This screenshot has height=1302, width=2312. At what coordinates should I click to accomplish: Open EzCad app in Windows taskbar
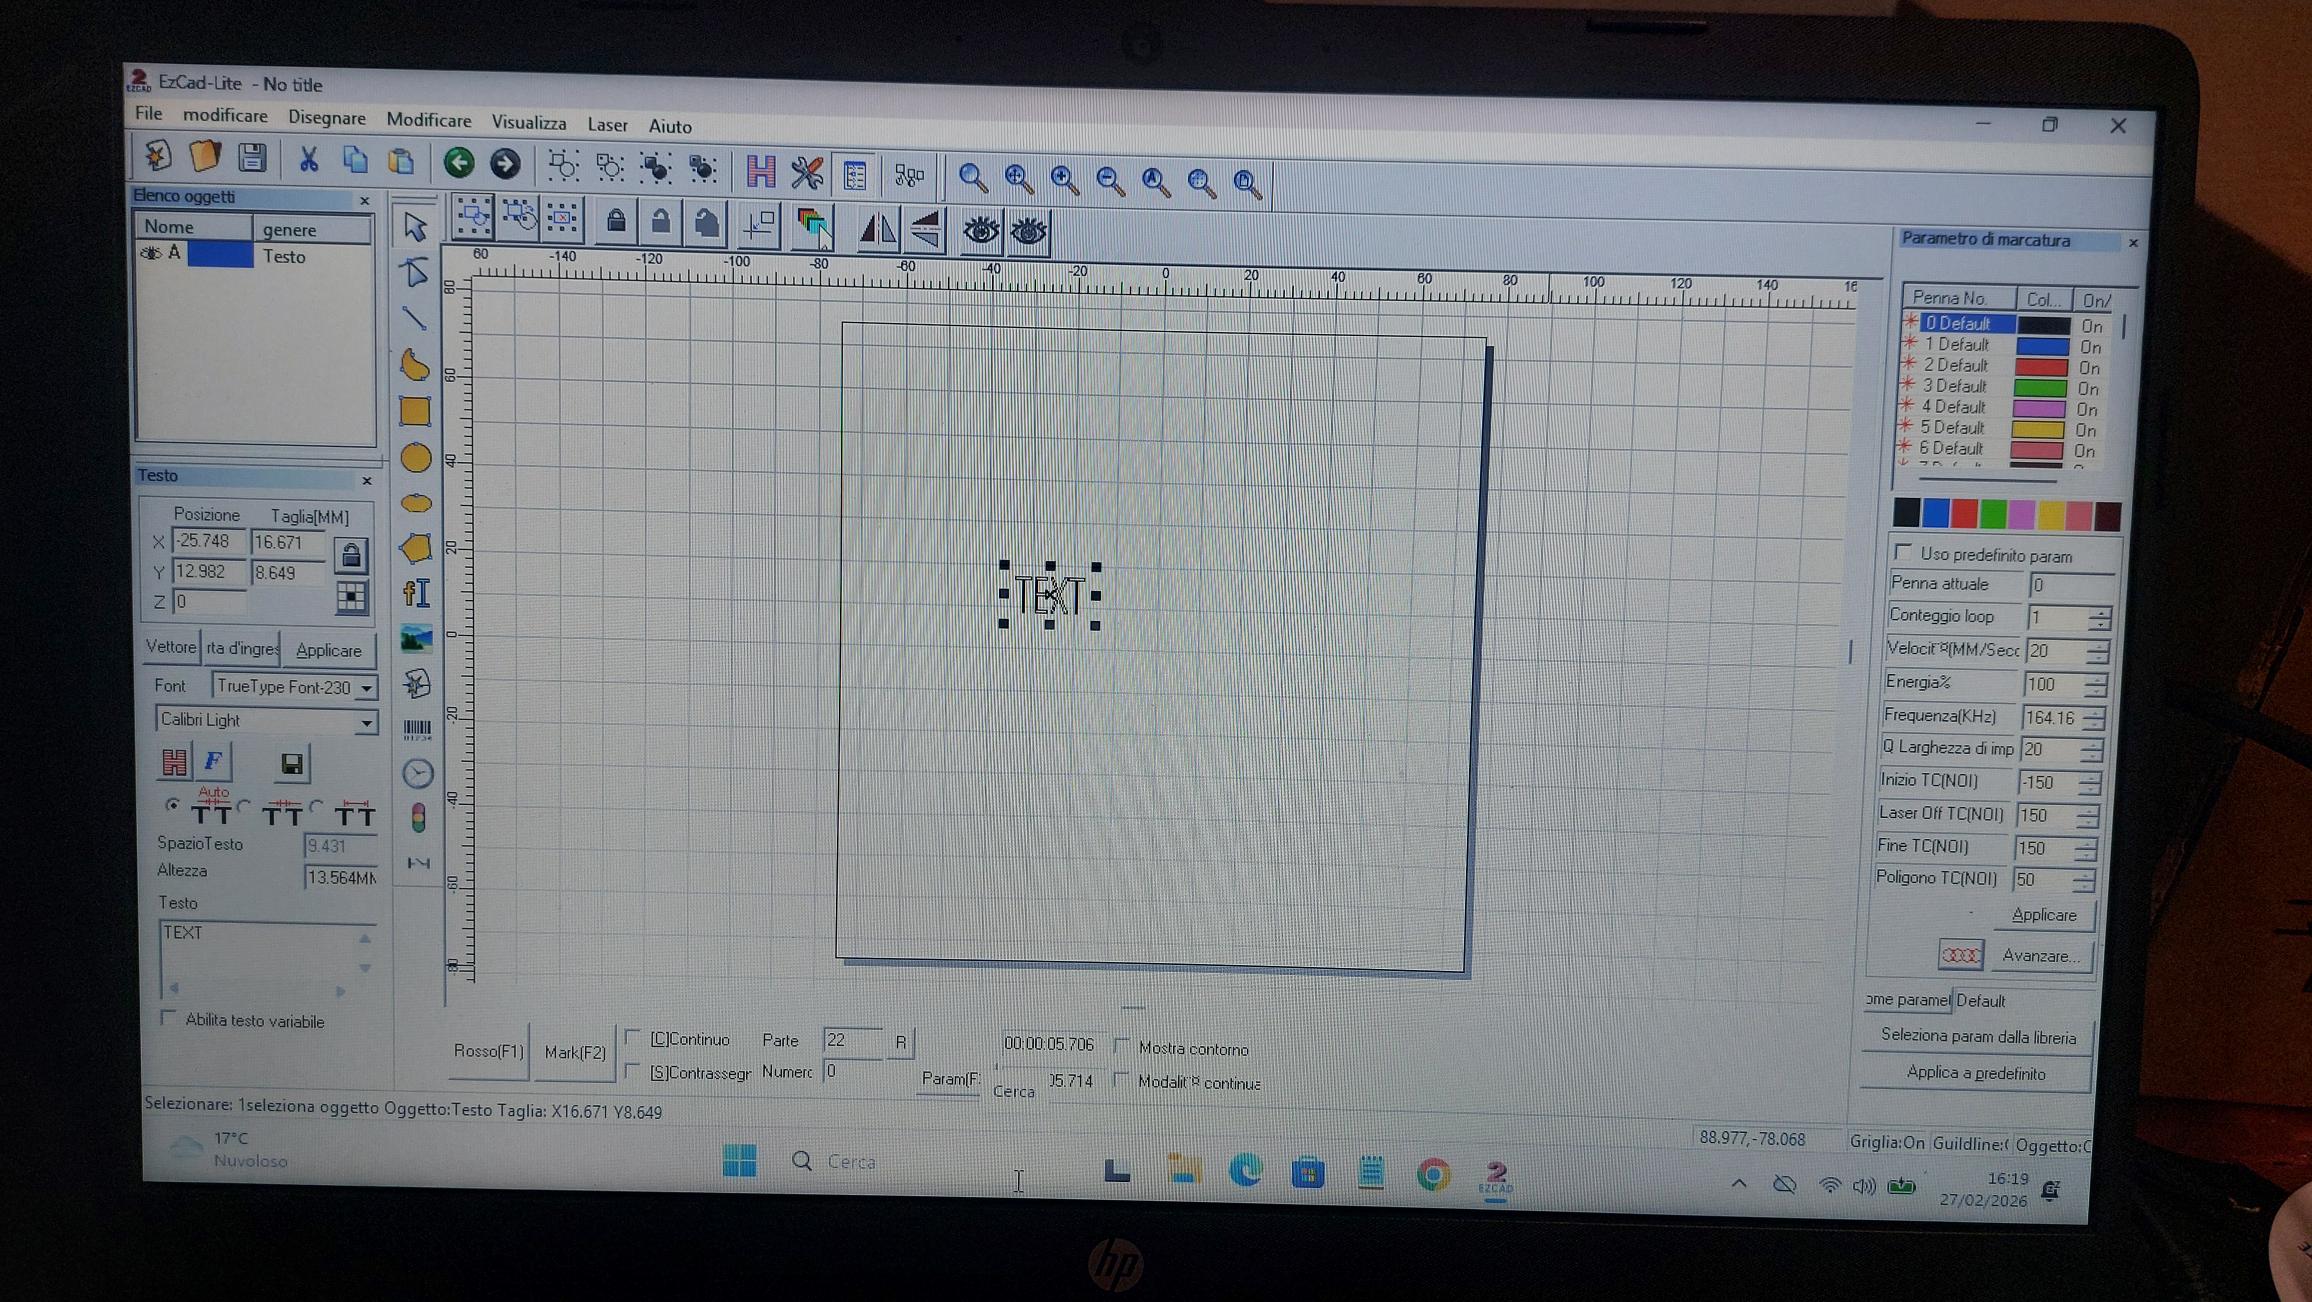1496,1176
